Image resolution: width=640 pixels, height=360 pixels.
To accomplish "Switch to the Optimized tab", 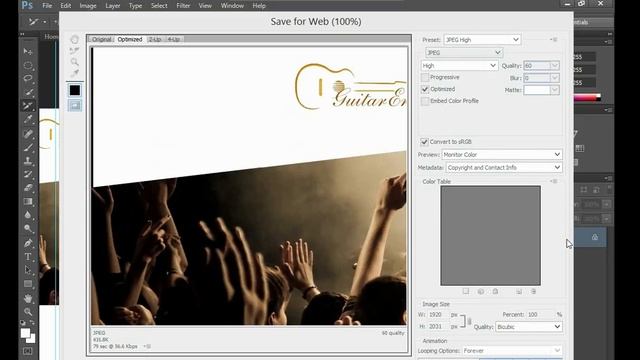I will tap(130, 39).
